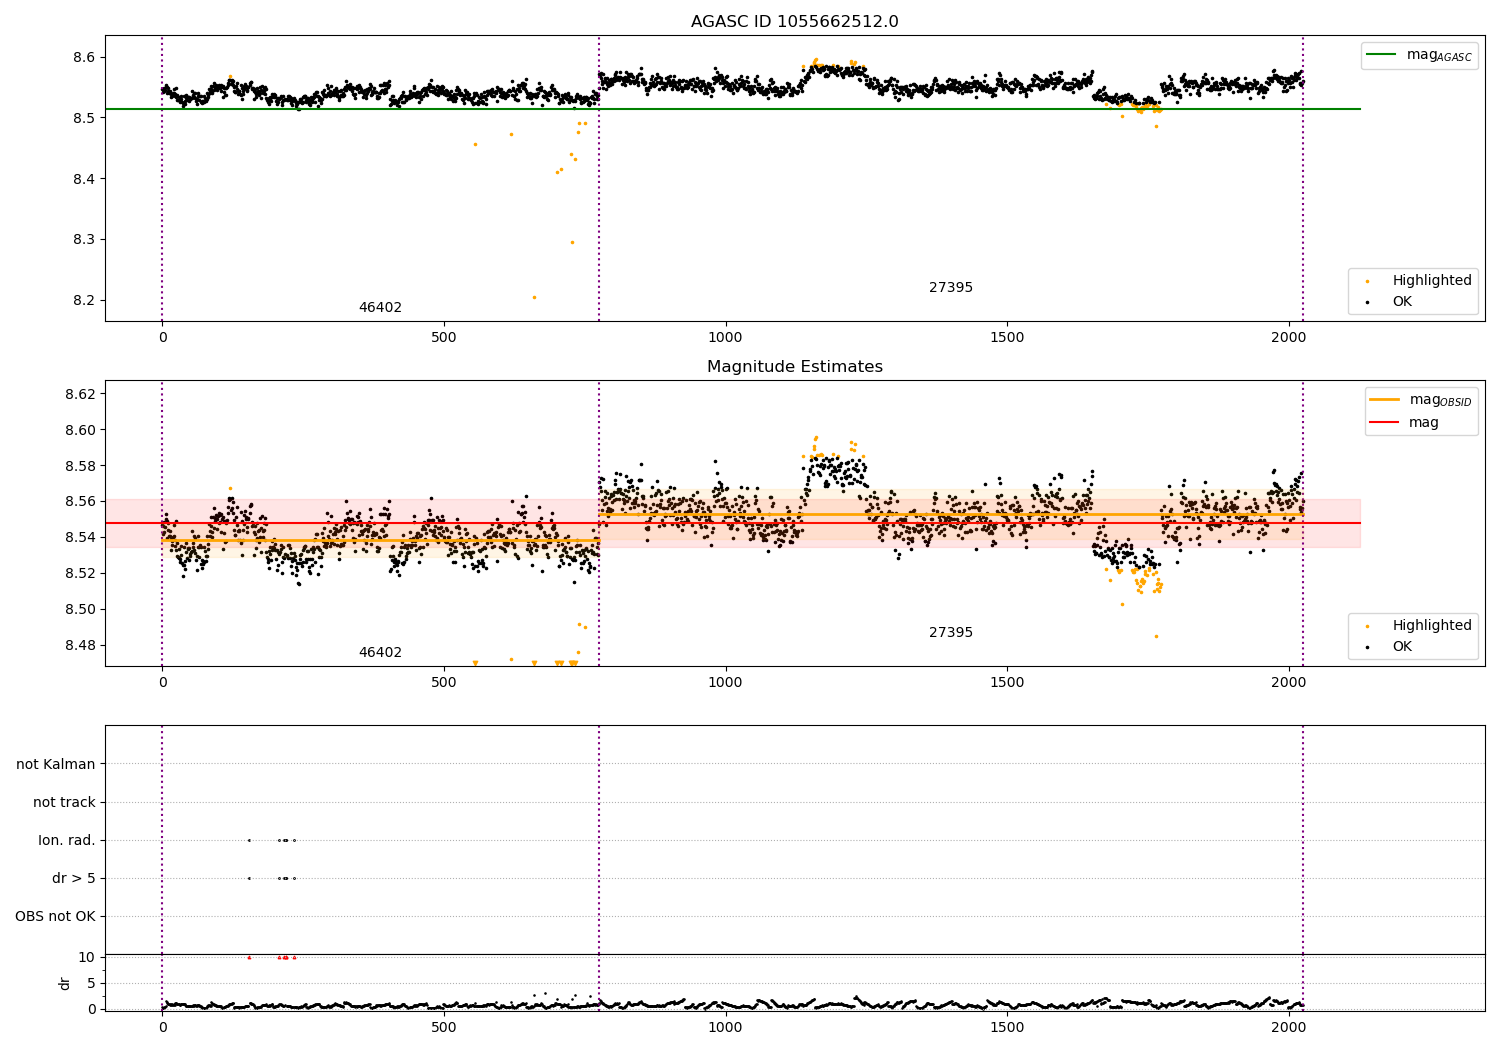Click x-axis tick 500 under the dr plot
The width and height of the screenshot is (1500, 1050).
(x=444, y=1028)
